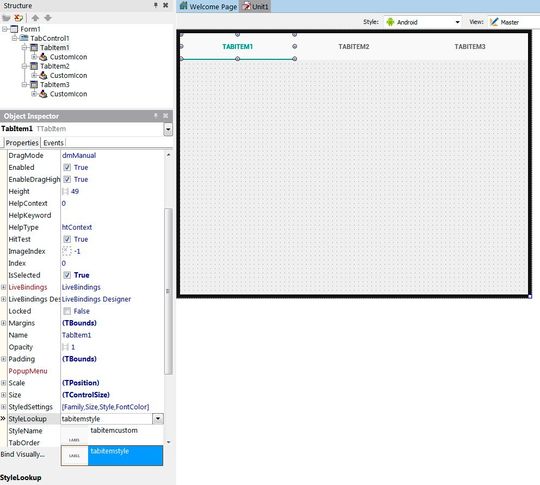Expand CustomIcon node under TabItem3

tap(34, 94)
